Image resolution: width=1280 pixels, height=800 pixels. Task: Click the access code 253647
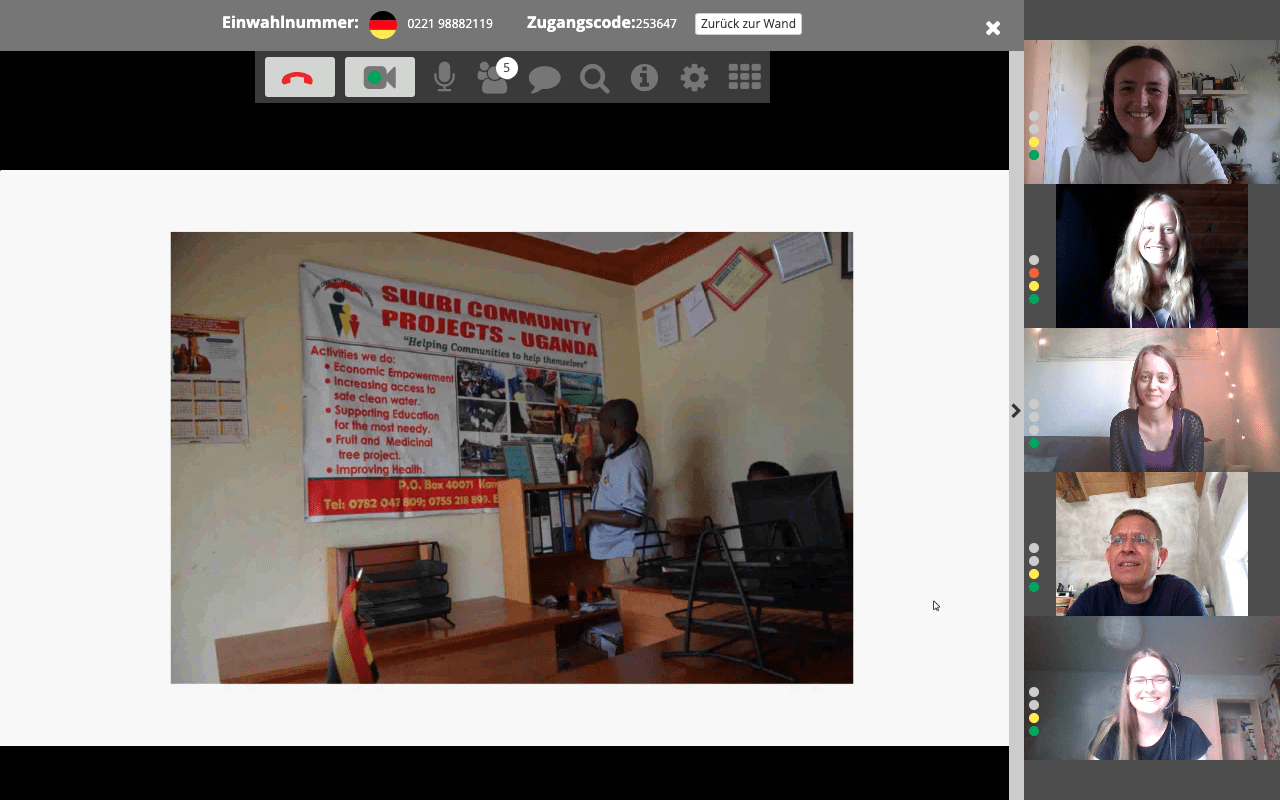pos(656,24)
